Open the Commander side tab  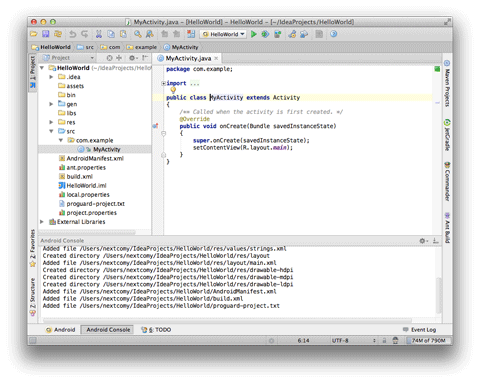point(447,182)
